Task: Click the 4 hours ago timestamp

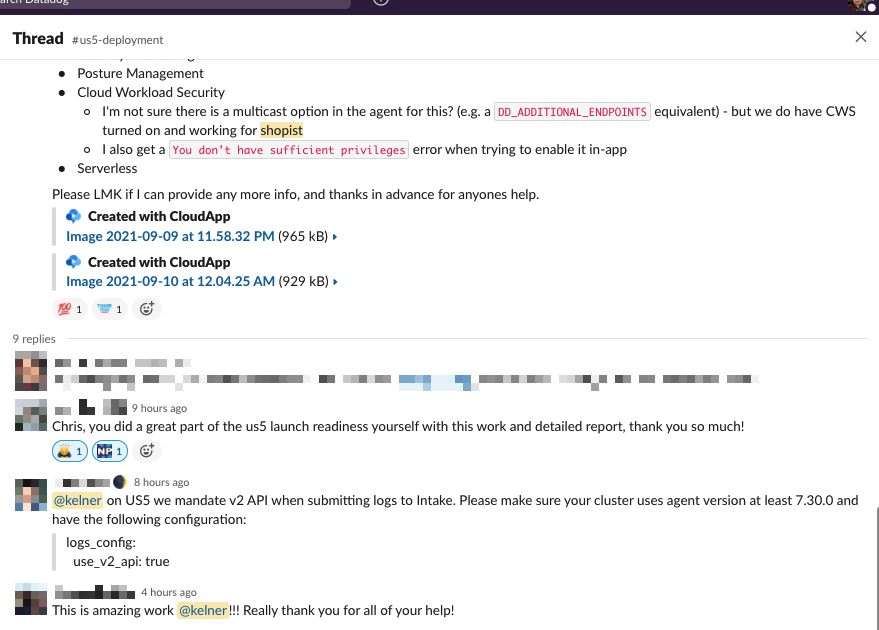Action: tap(169, 592)
